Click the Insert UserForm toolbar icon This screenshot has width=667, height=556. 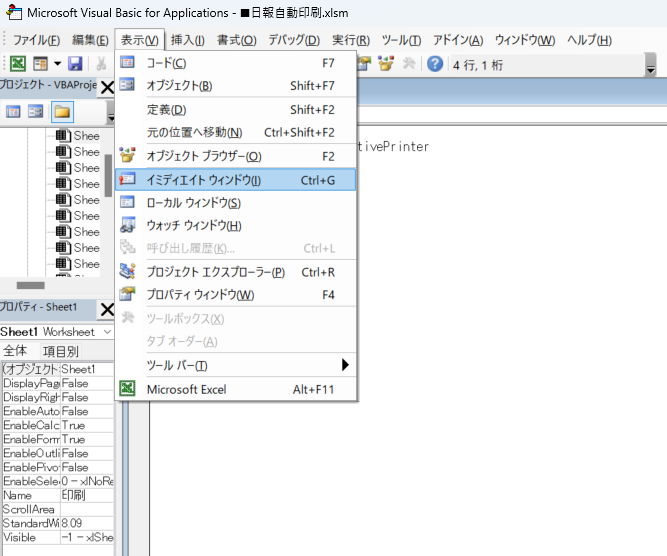tap(40, 64)
